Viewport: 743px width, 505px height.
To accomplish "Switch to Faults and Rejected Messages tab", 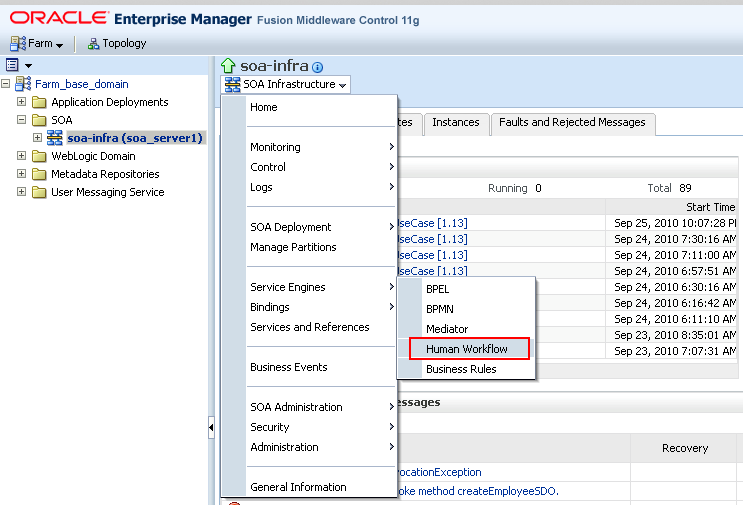I will click(572, 123).
